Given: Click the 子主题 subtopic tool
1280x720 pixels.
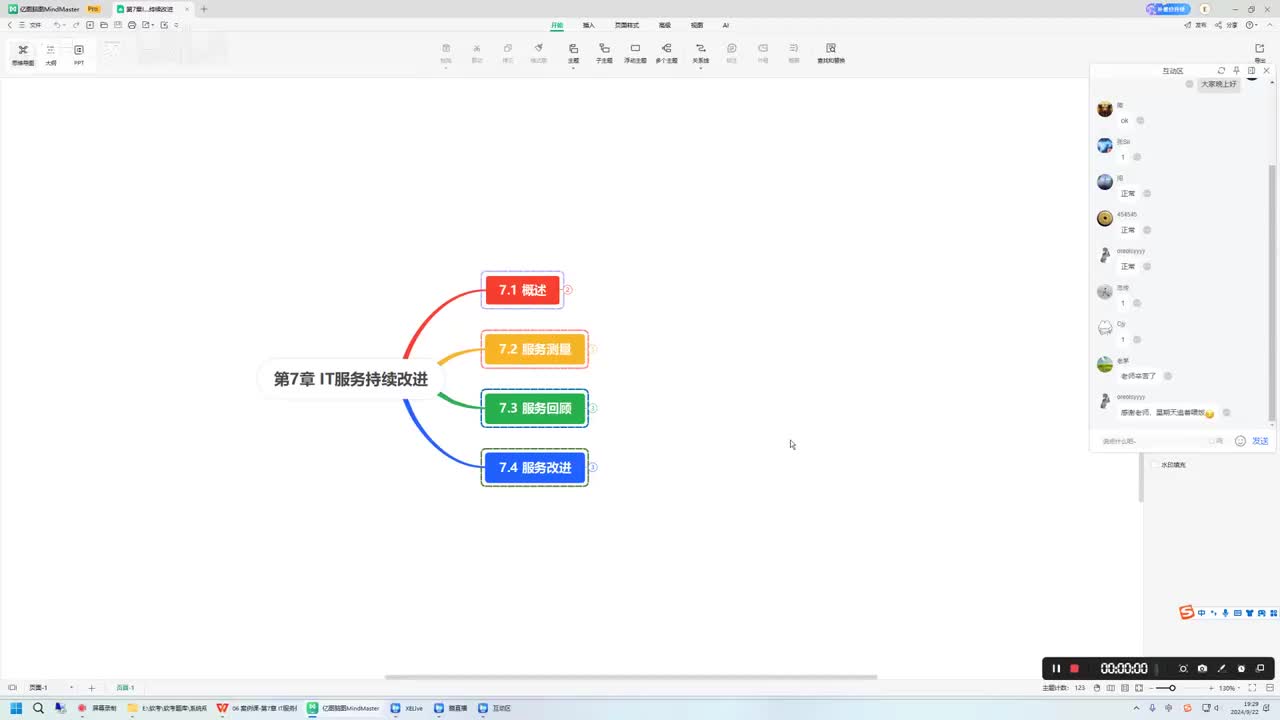Looking at the screenshot, I should pyautogui.click(x=604, y=53).
